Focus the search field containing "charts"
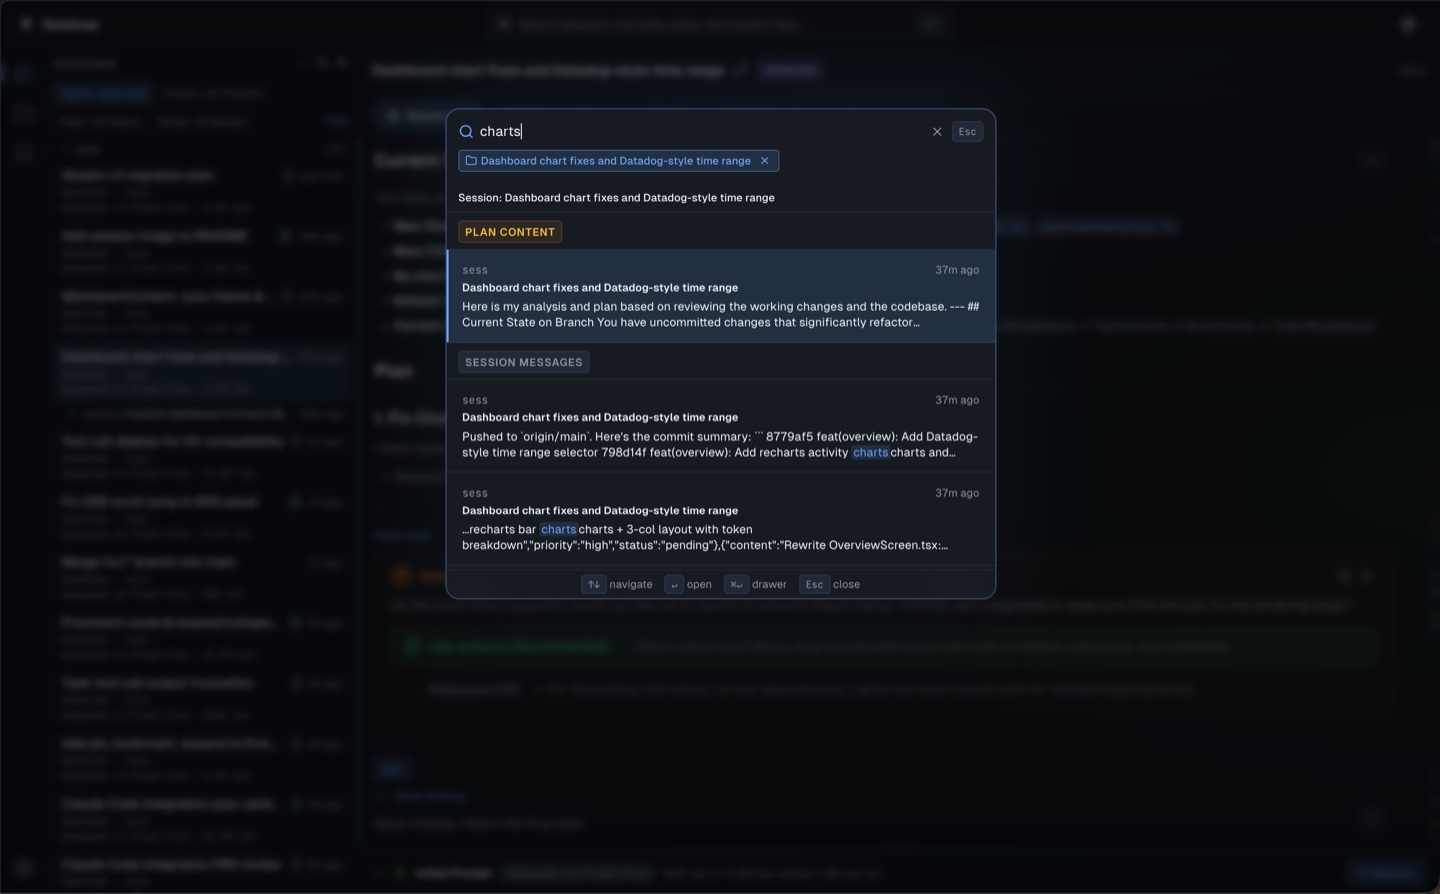This screenshot has width=1440, height=894. [x=700, y=132]
